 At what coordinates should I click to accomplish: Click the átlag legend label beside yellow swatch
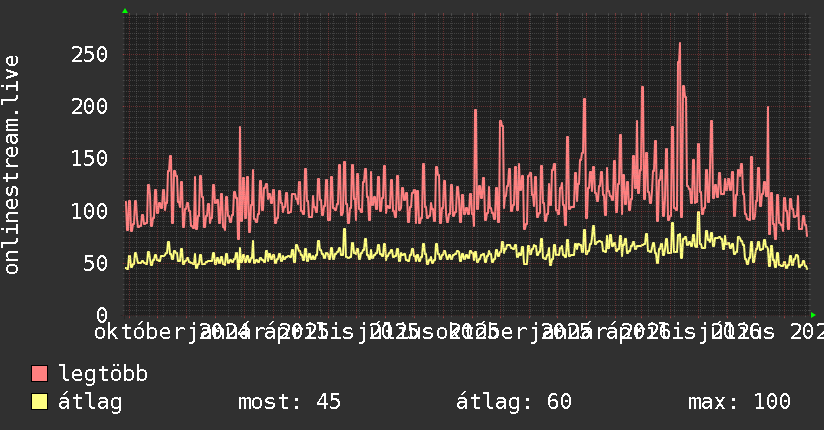pyautogui.click(x=90, y=402)
